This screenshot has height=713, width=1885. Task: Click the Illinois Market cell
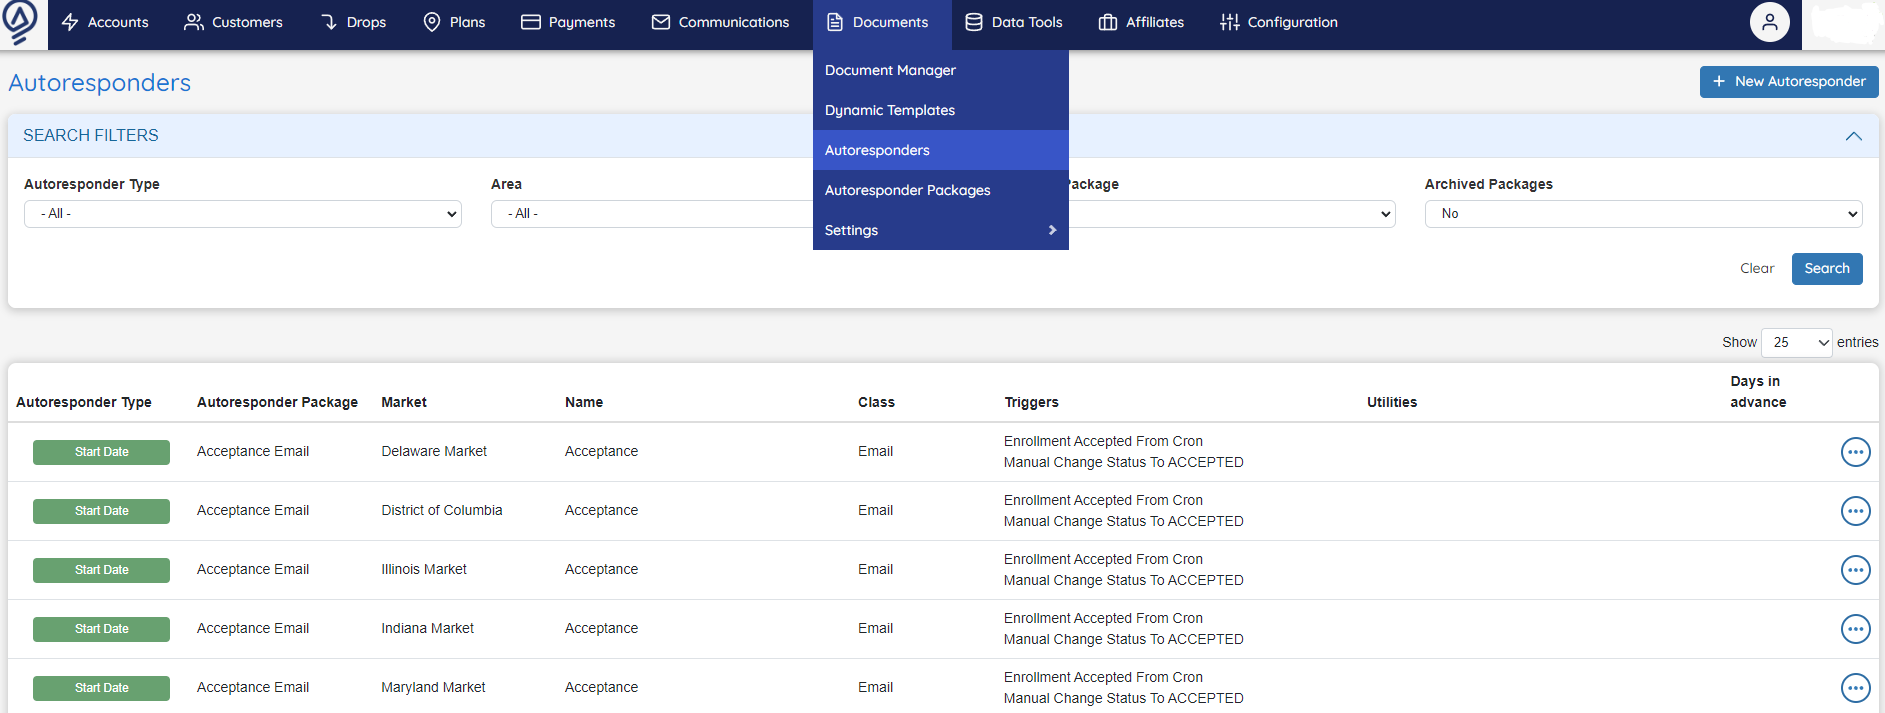(424, 570)
